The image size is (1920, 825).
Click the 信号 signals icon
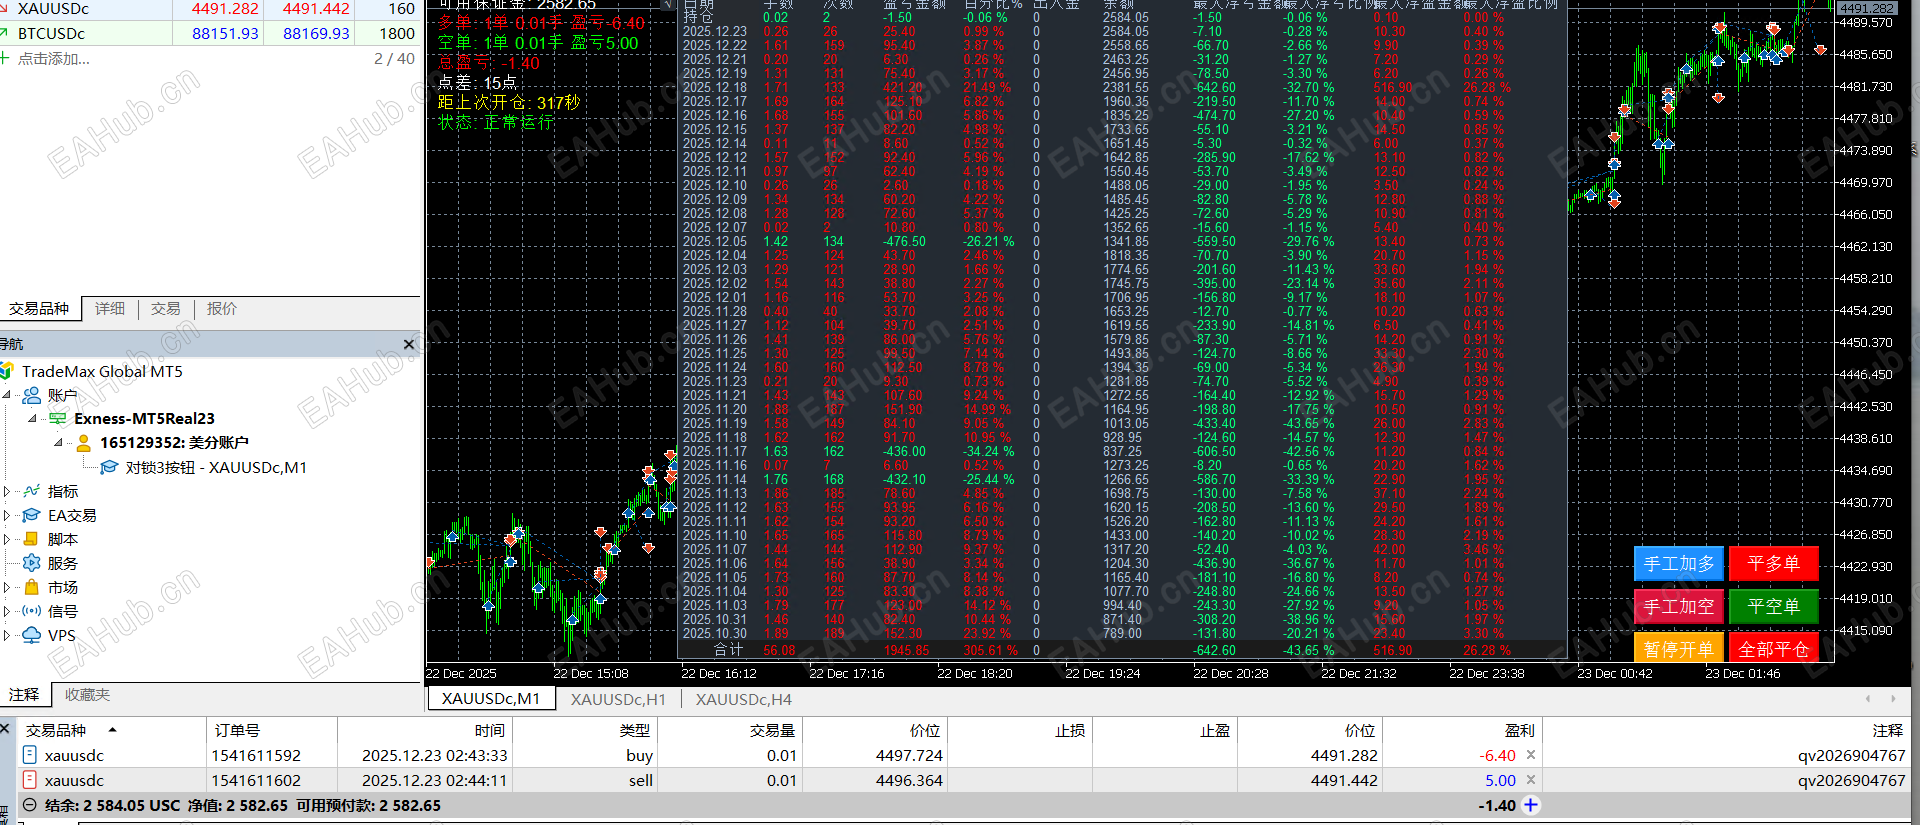tap(32, 611)
